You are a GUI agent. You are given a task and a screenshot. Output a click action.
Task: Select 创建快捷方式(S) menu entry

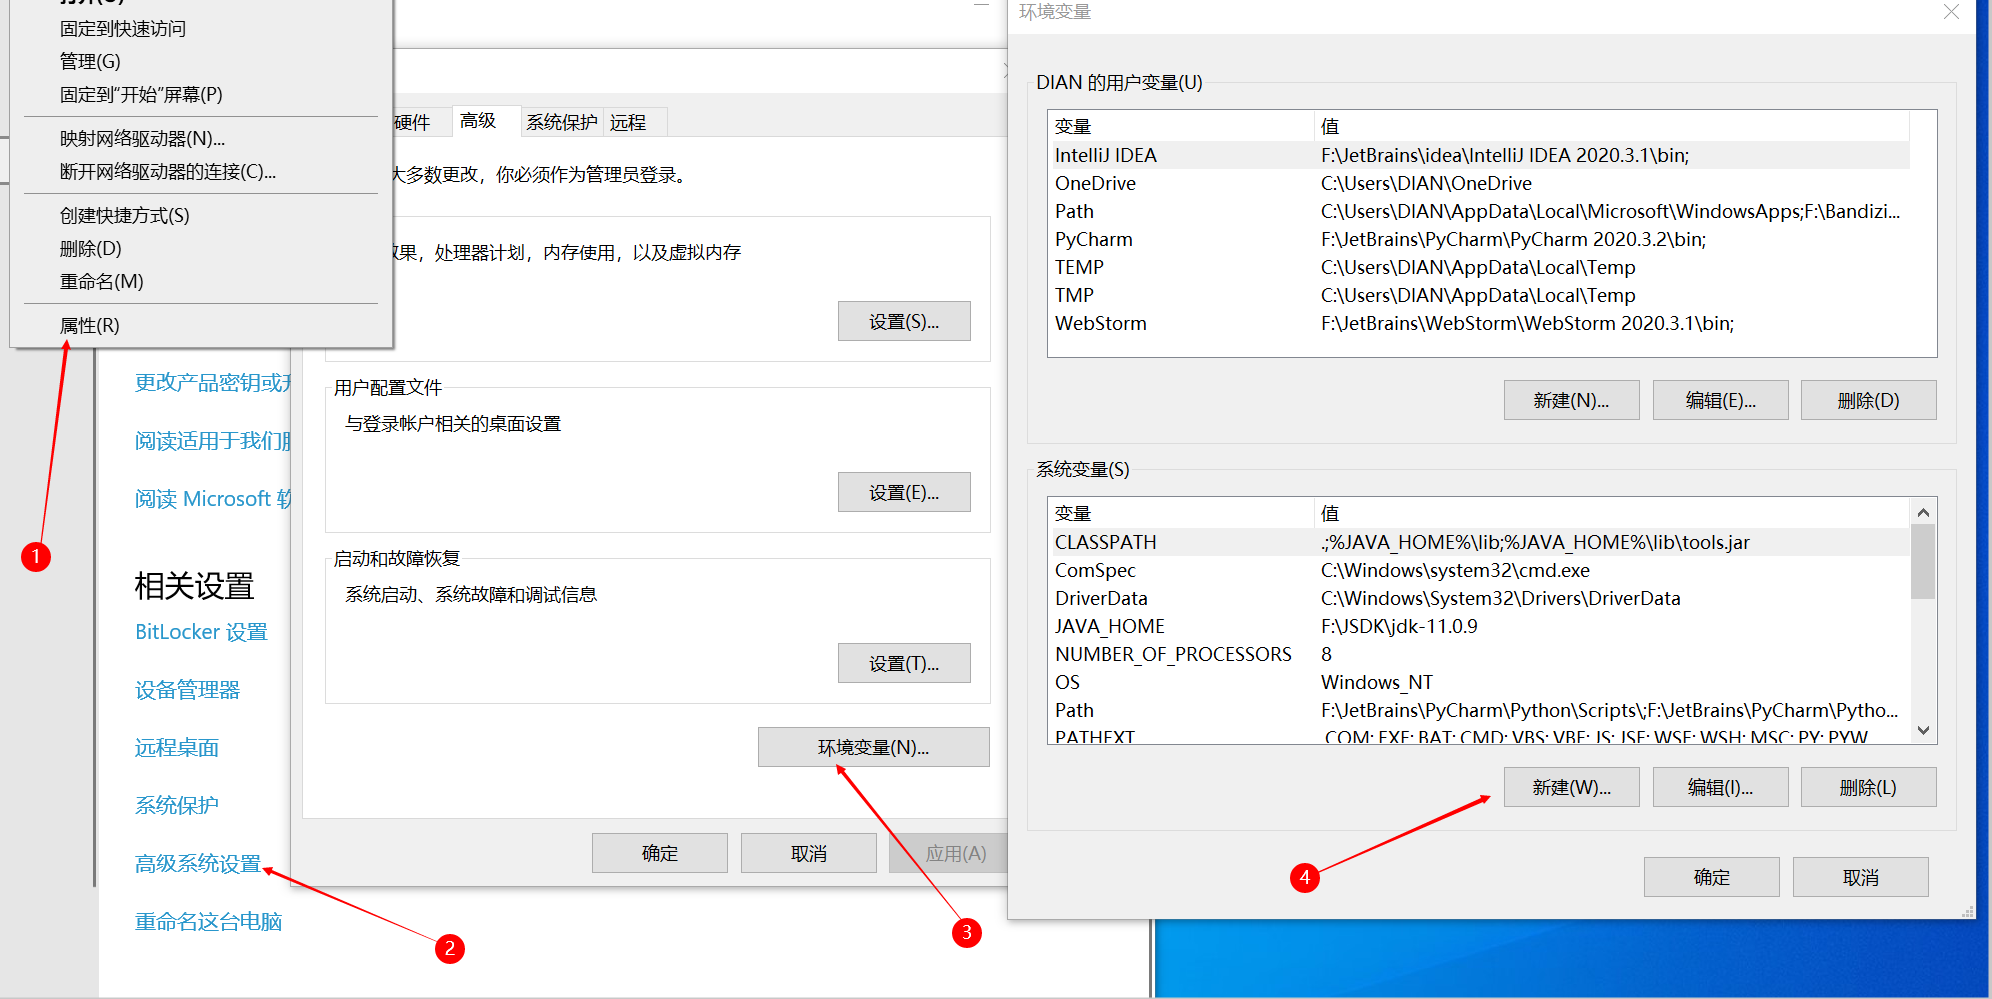pyautogui.click(x=125, y=215)
